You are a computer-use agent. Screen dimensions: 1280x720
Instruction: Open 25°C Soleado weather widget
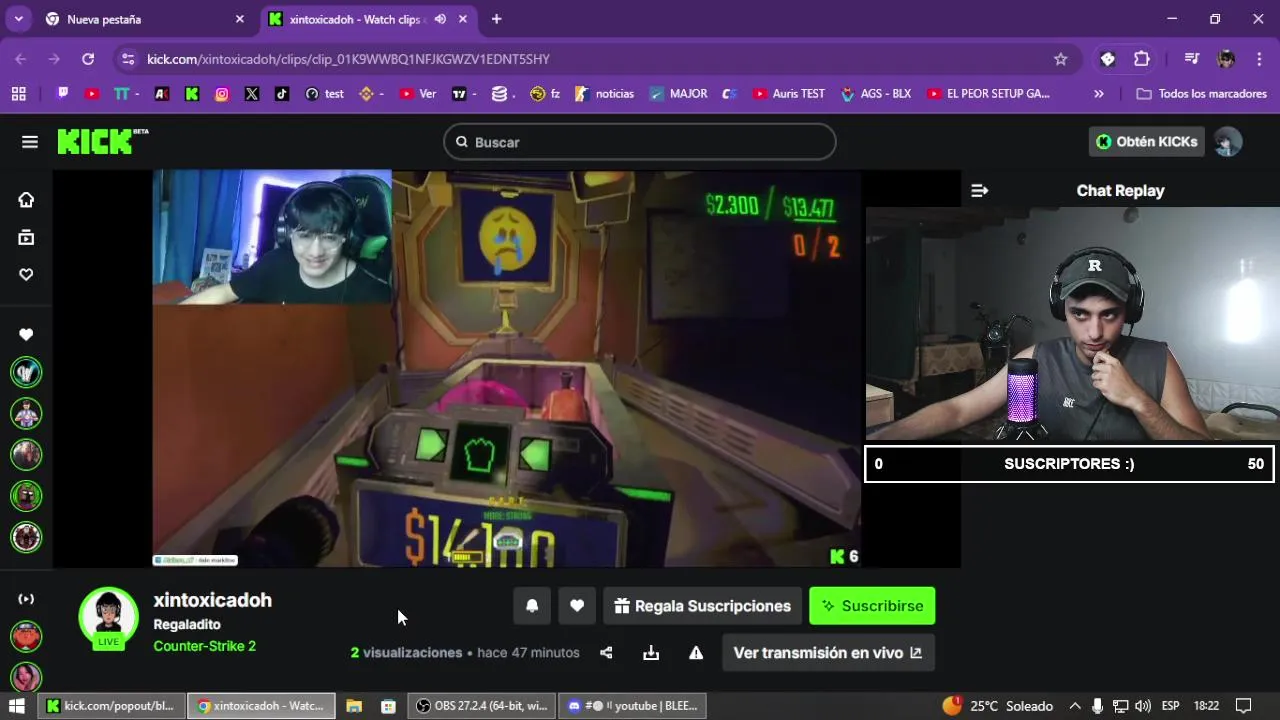[x=997, y=706]
